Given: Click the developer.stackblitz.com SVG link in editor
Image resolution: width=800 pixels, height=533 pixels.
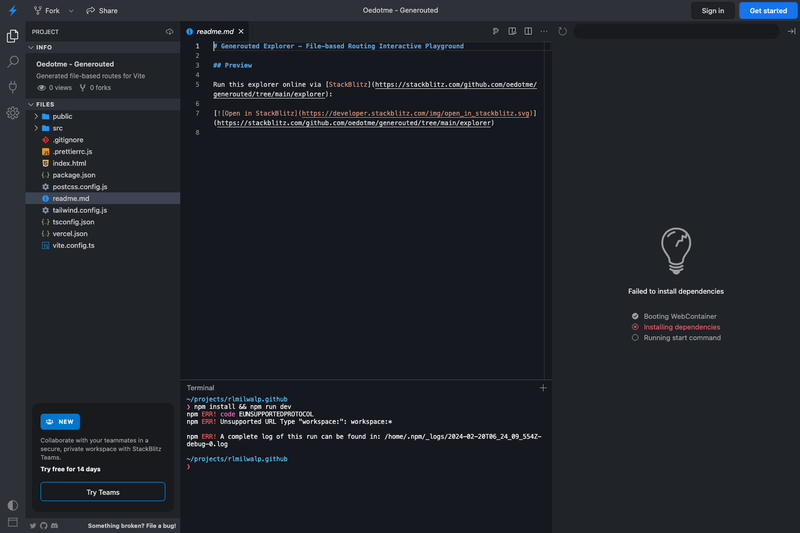Looking at the screenshot, I should point(416,113).
